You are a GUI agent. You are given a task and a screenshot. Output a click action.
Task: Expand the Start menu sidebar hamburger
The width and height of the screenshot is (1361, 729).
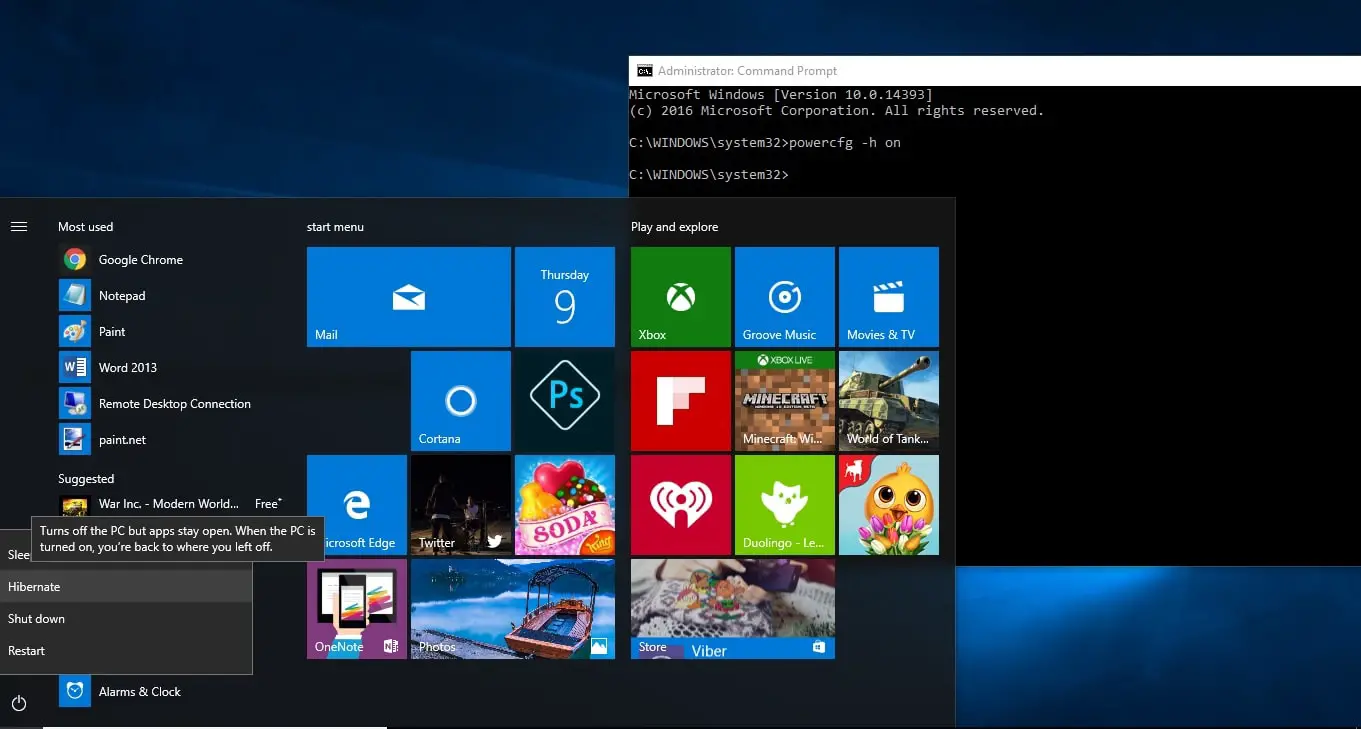pos(18,226)
